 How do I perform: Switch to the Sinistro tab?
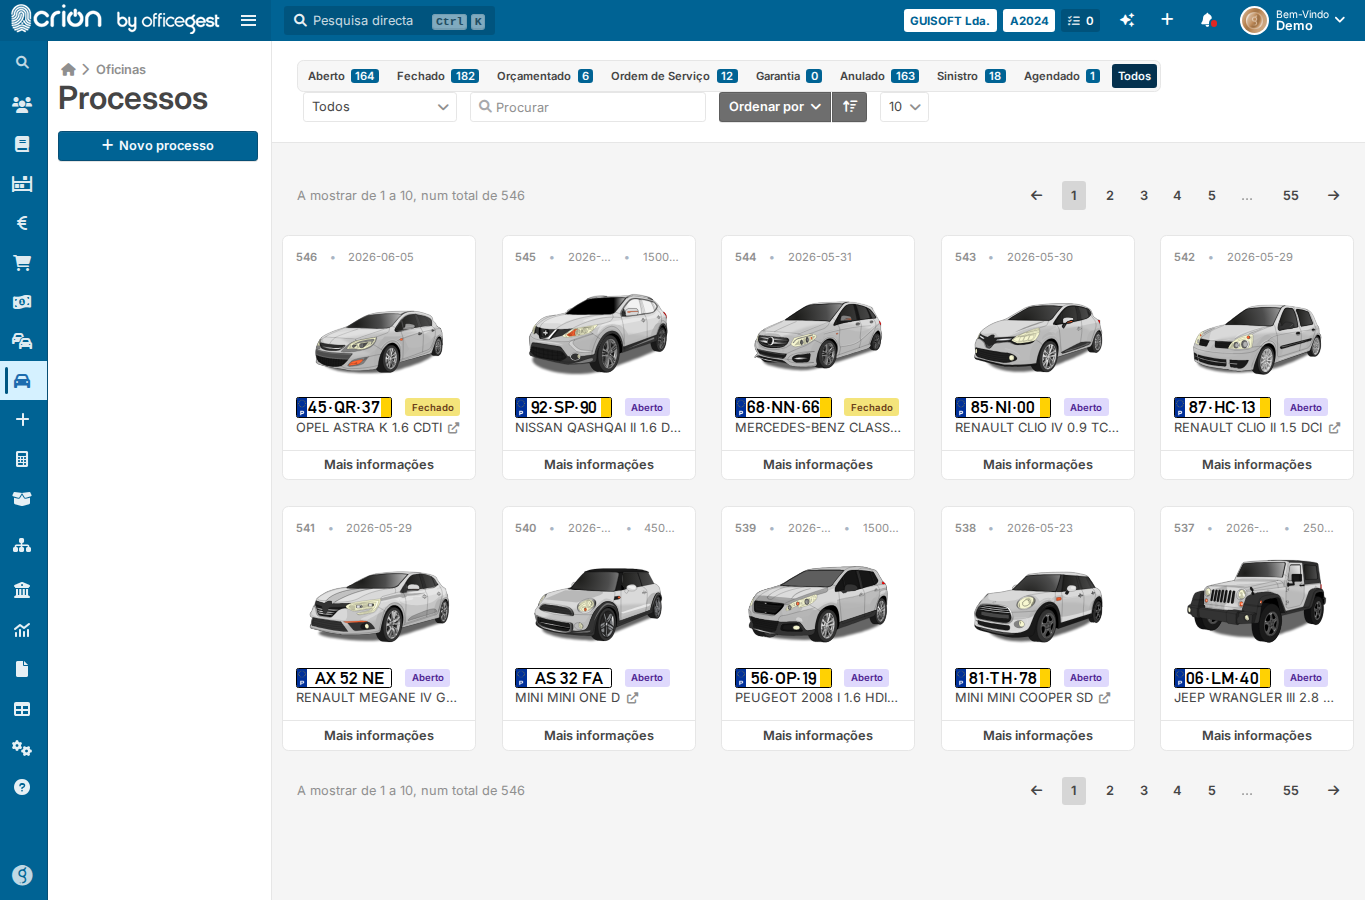pyautogui.click(x=970, y=76)
